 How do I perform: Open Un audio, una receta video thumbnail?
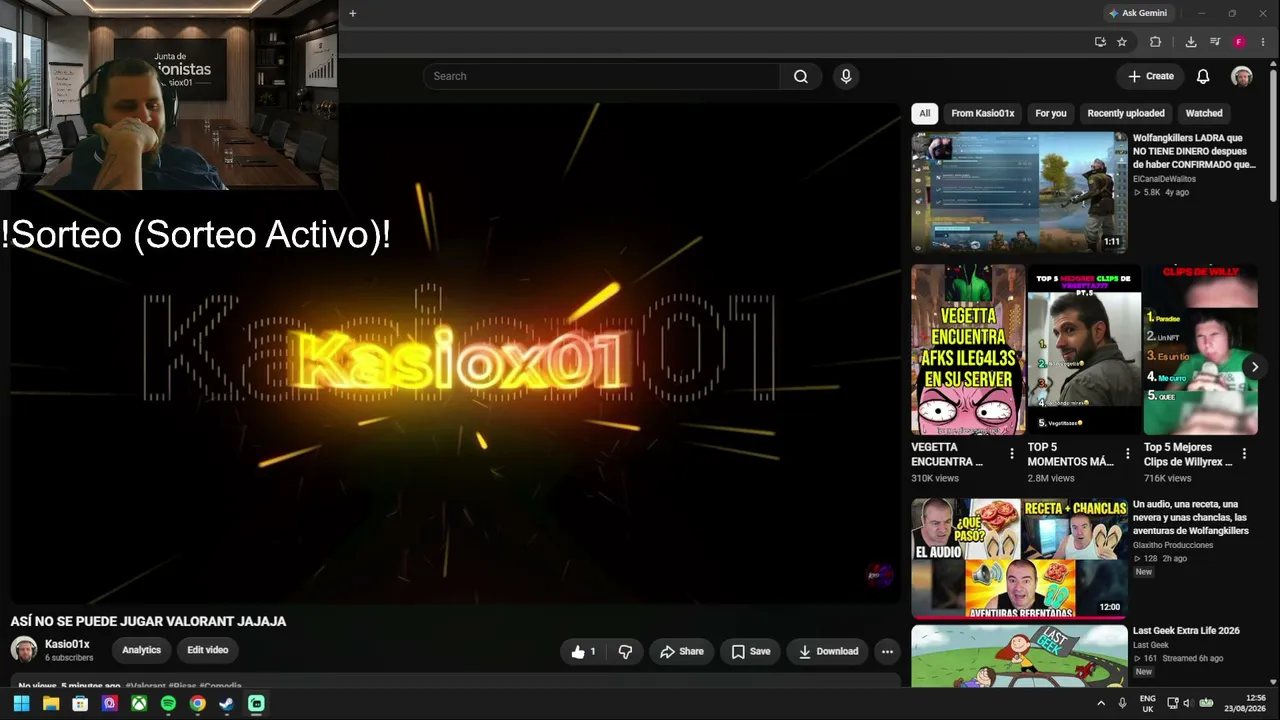pyautogui.click(x=1019, y=559)
